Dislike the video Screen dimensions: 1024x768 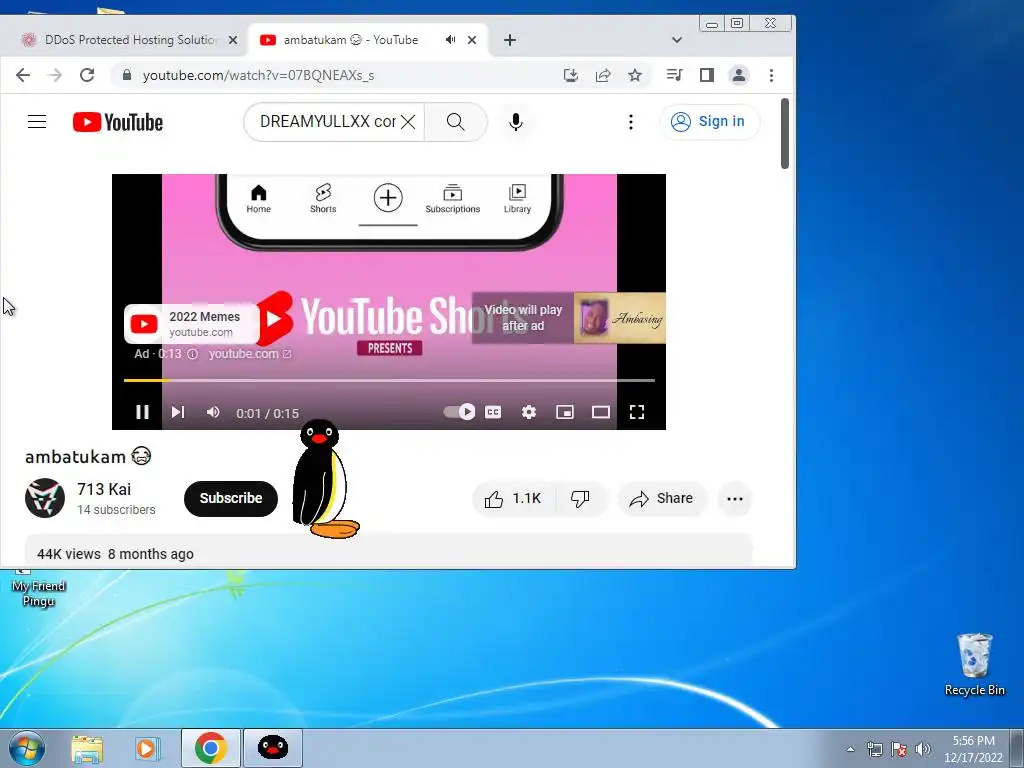pos(580,499)
